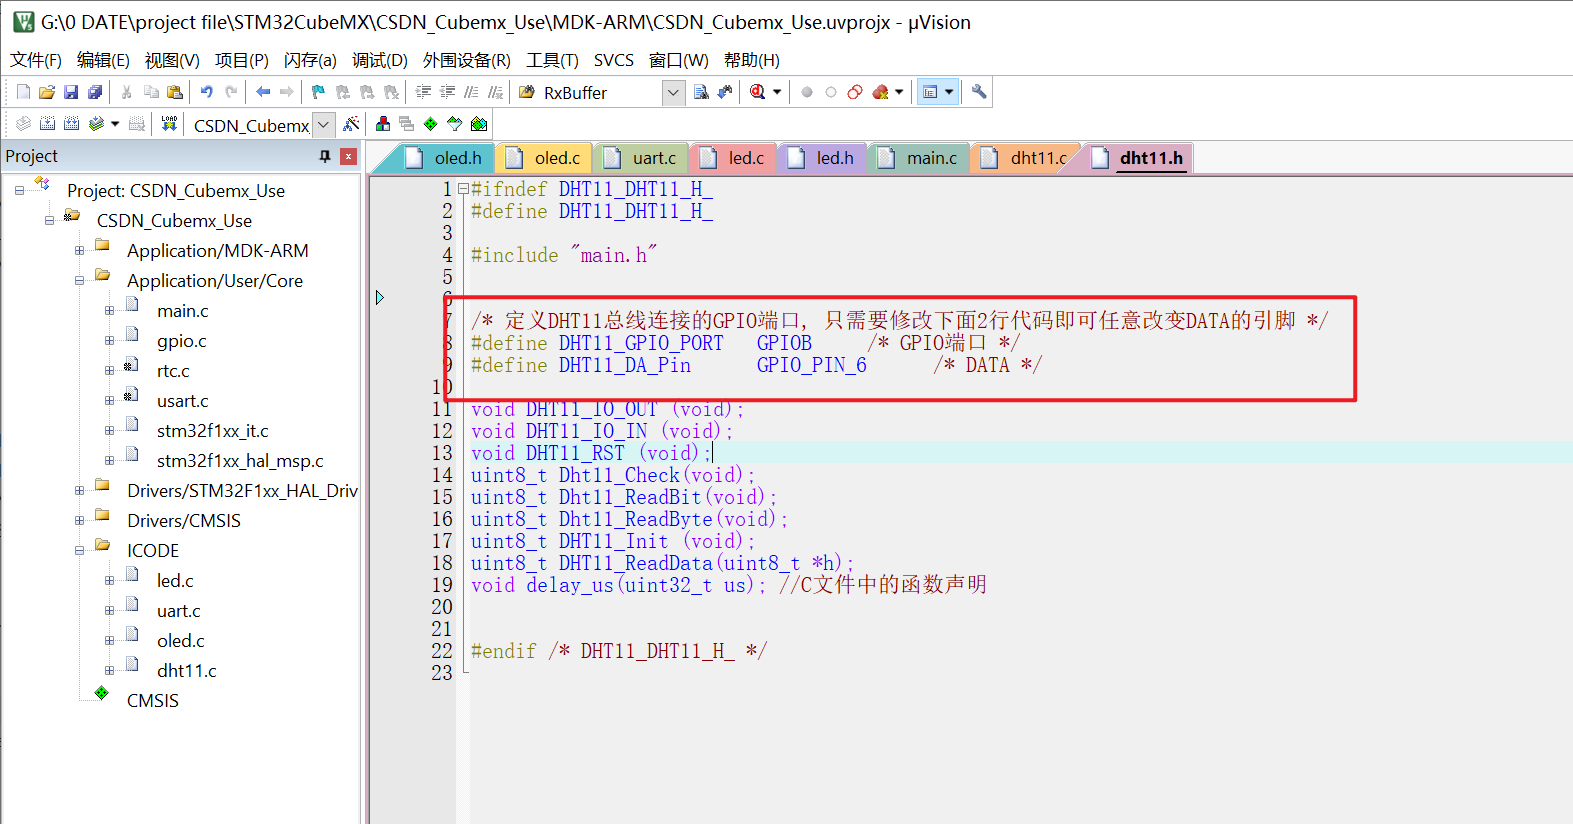1573x824 pixels.
Task: Click the Save All icon
Action: pos(95,92)
